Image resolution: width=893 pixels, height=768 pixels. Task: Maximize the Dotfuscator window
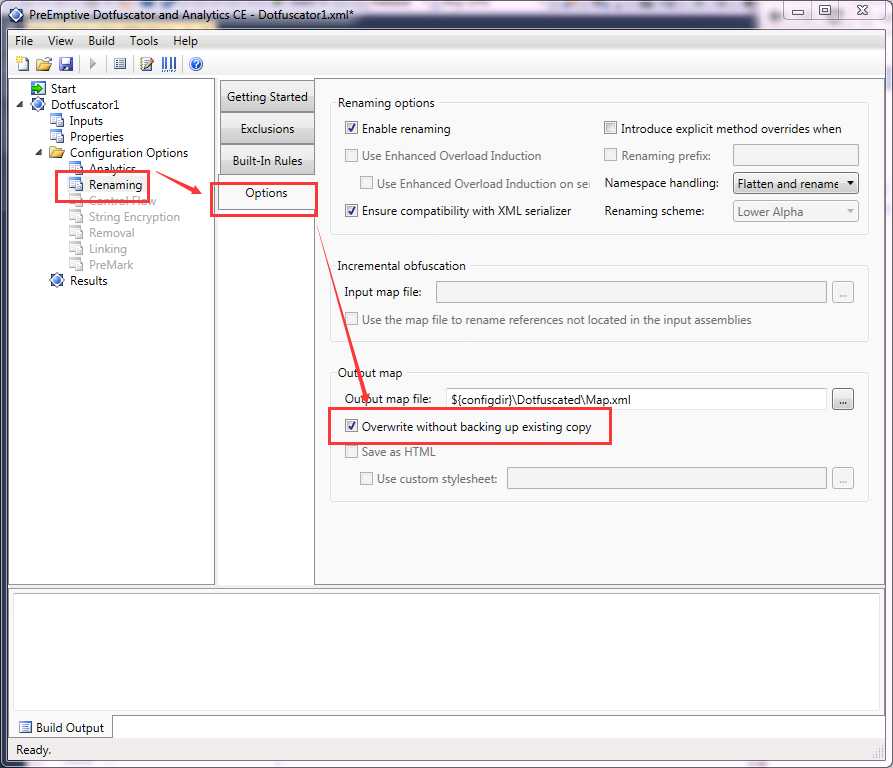click(x=825, y=10)
